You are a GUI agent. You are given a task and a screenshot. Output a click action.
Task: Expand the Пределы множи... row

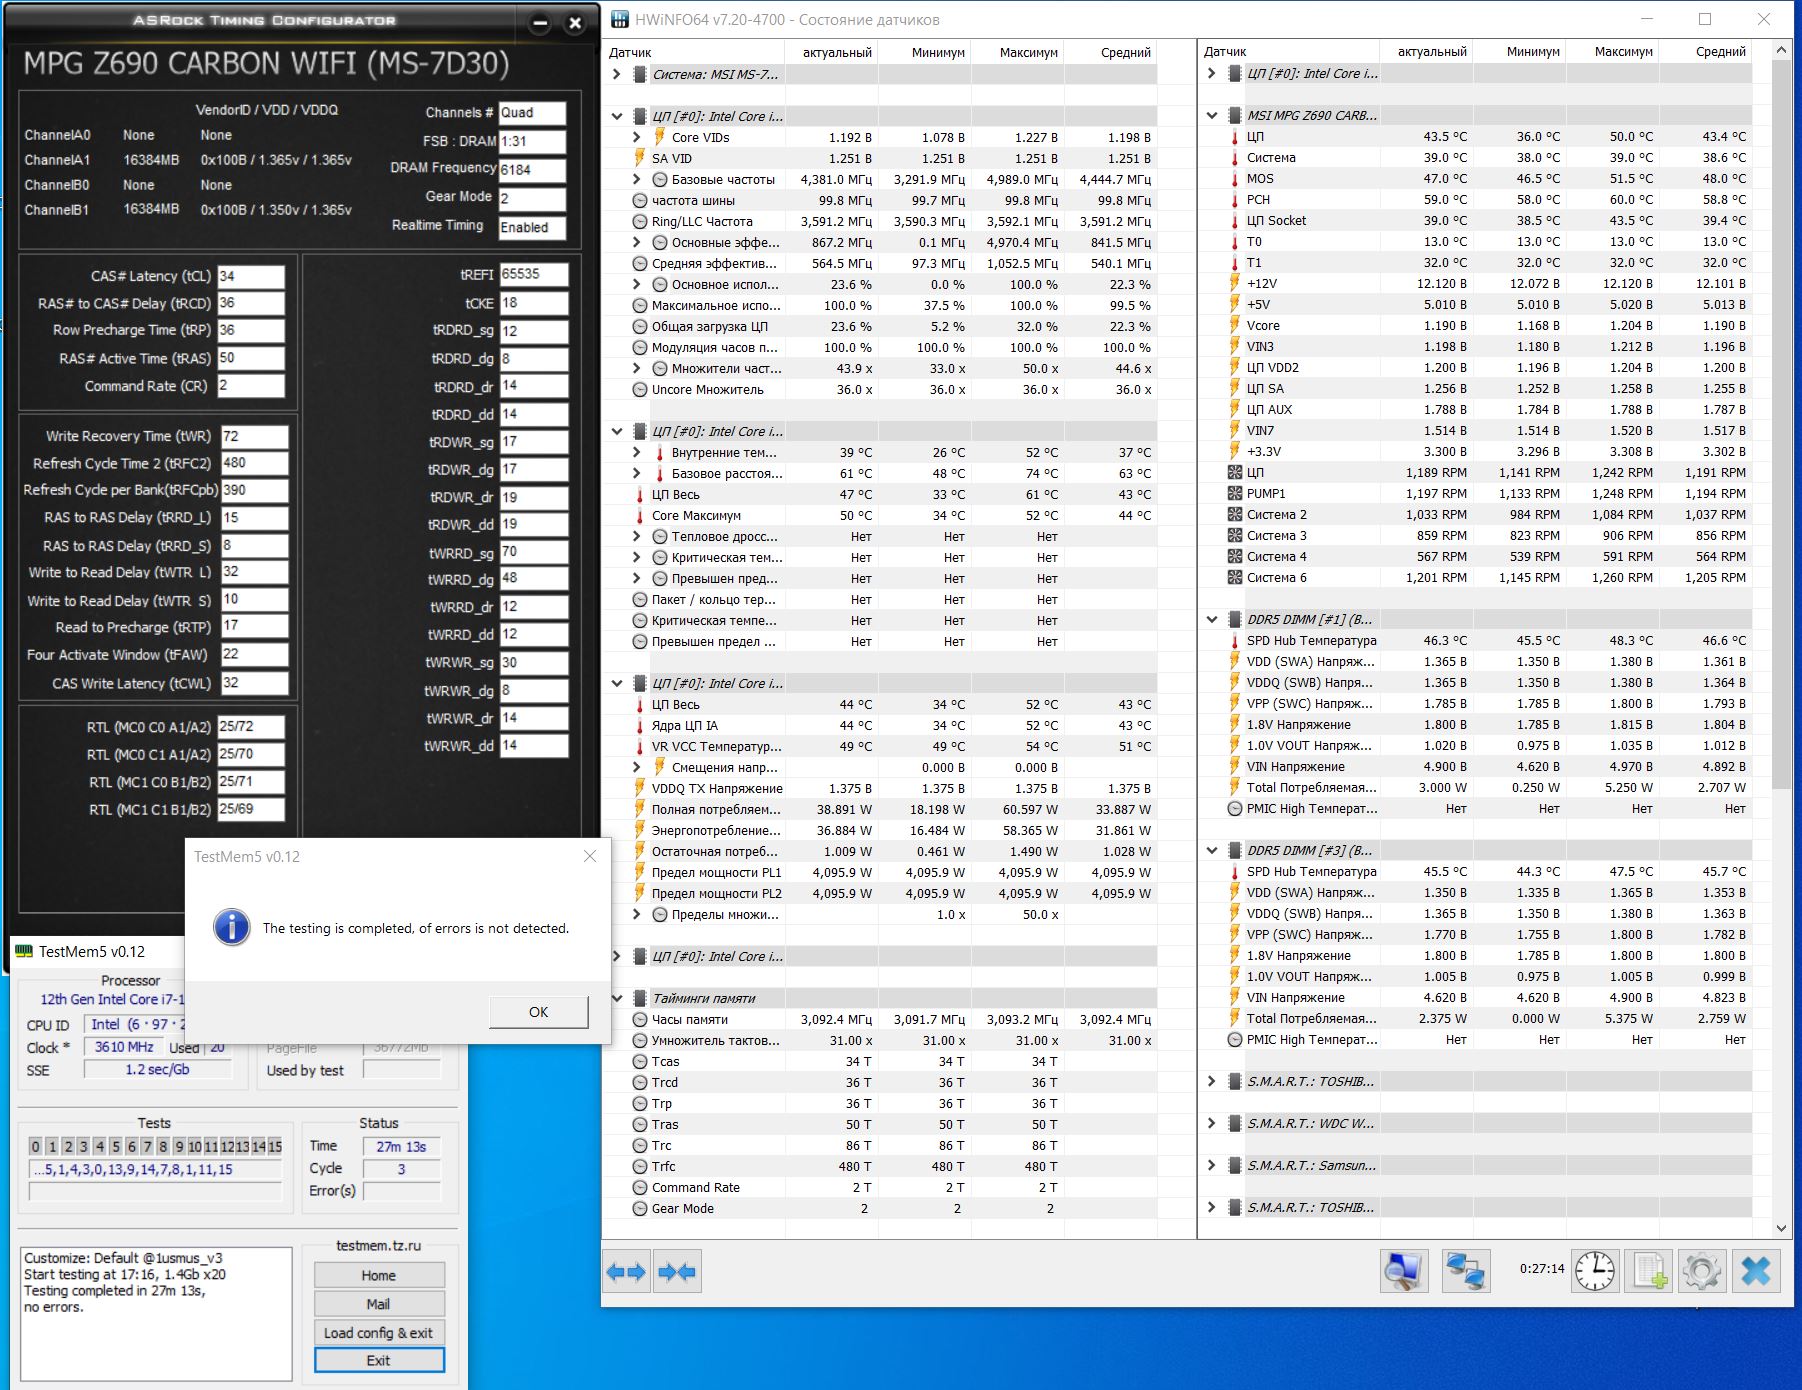pyautogui.click(x=637, y=914)
